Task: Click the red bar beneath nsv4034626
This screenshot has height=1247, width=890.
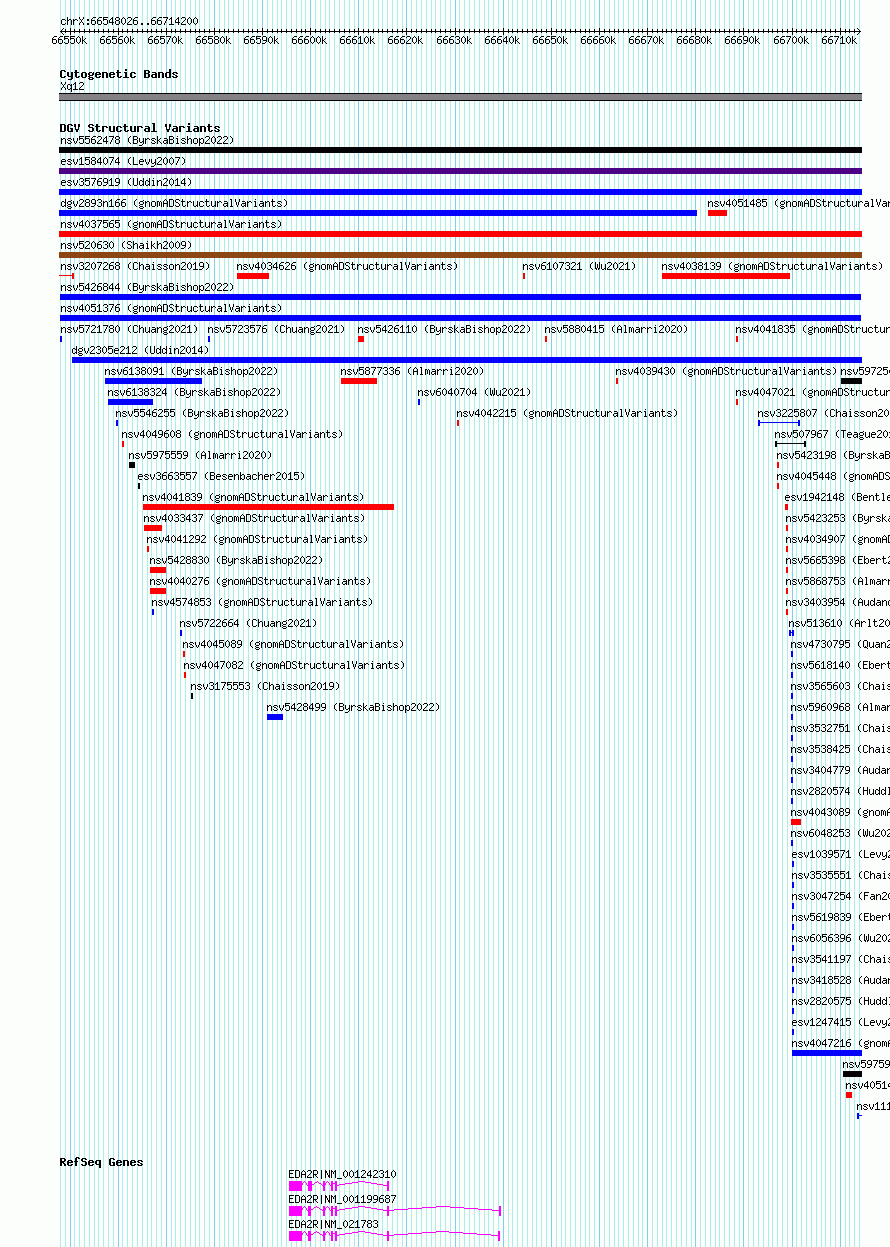Action: [253, 276]
